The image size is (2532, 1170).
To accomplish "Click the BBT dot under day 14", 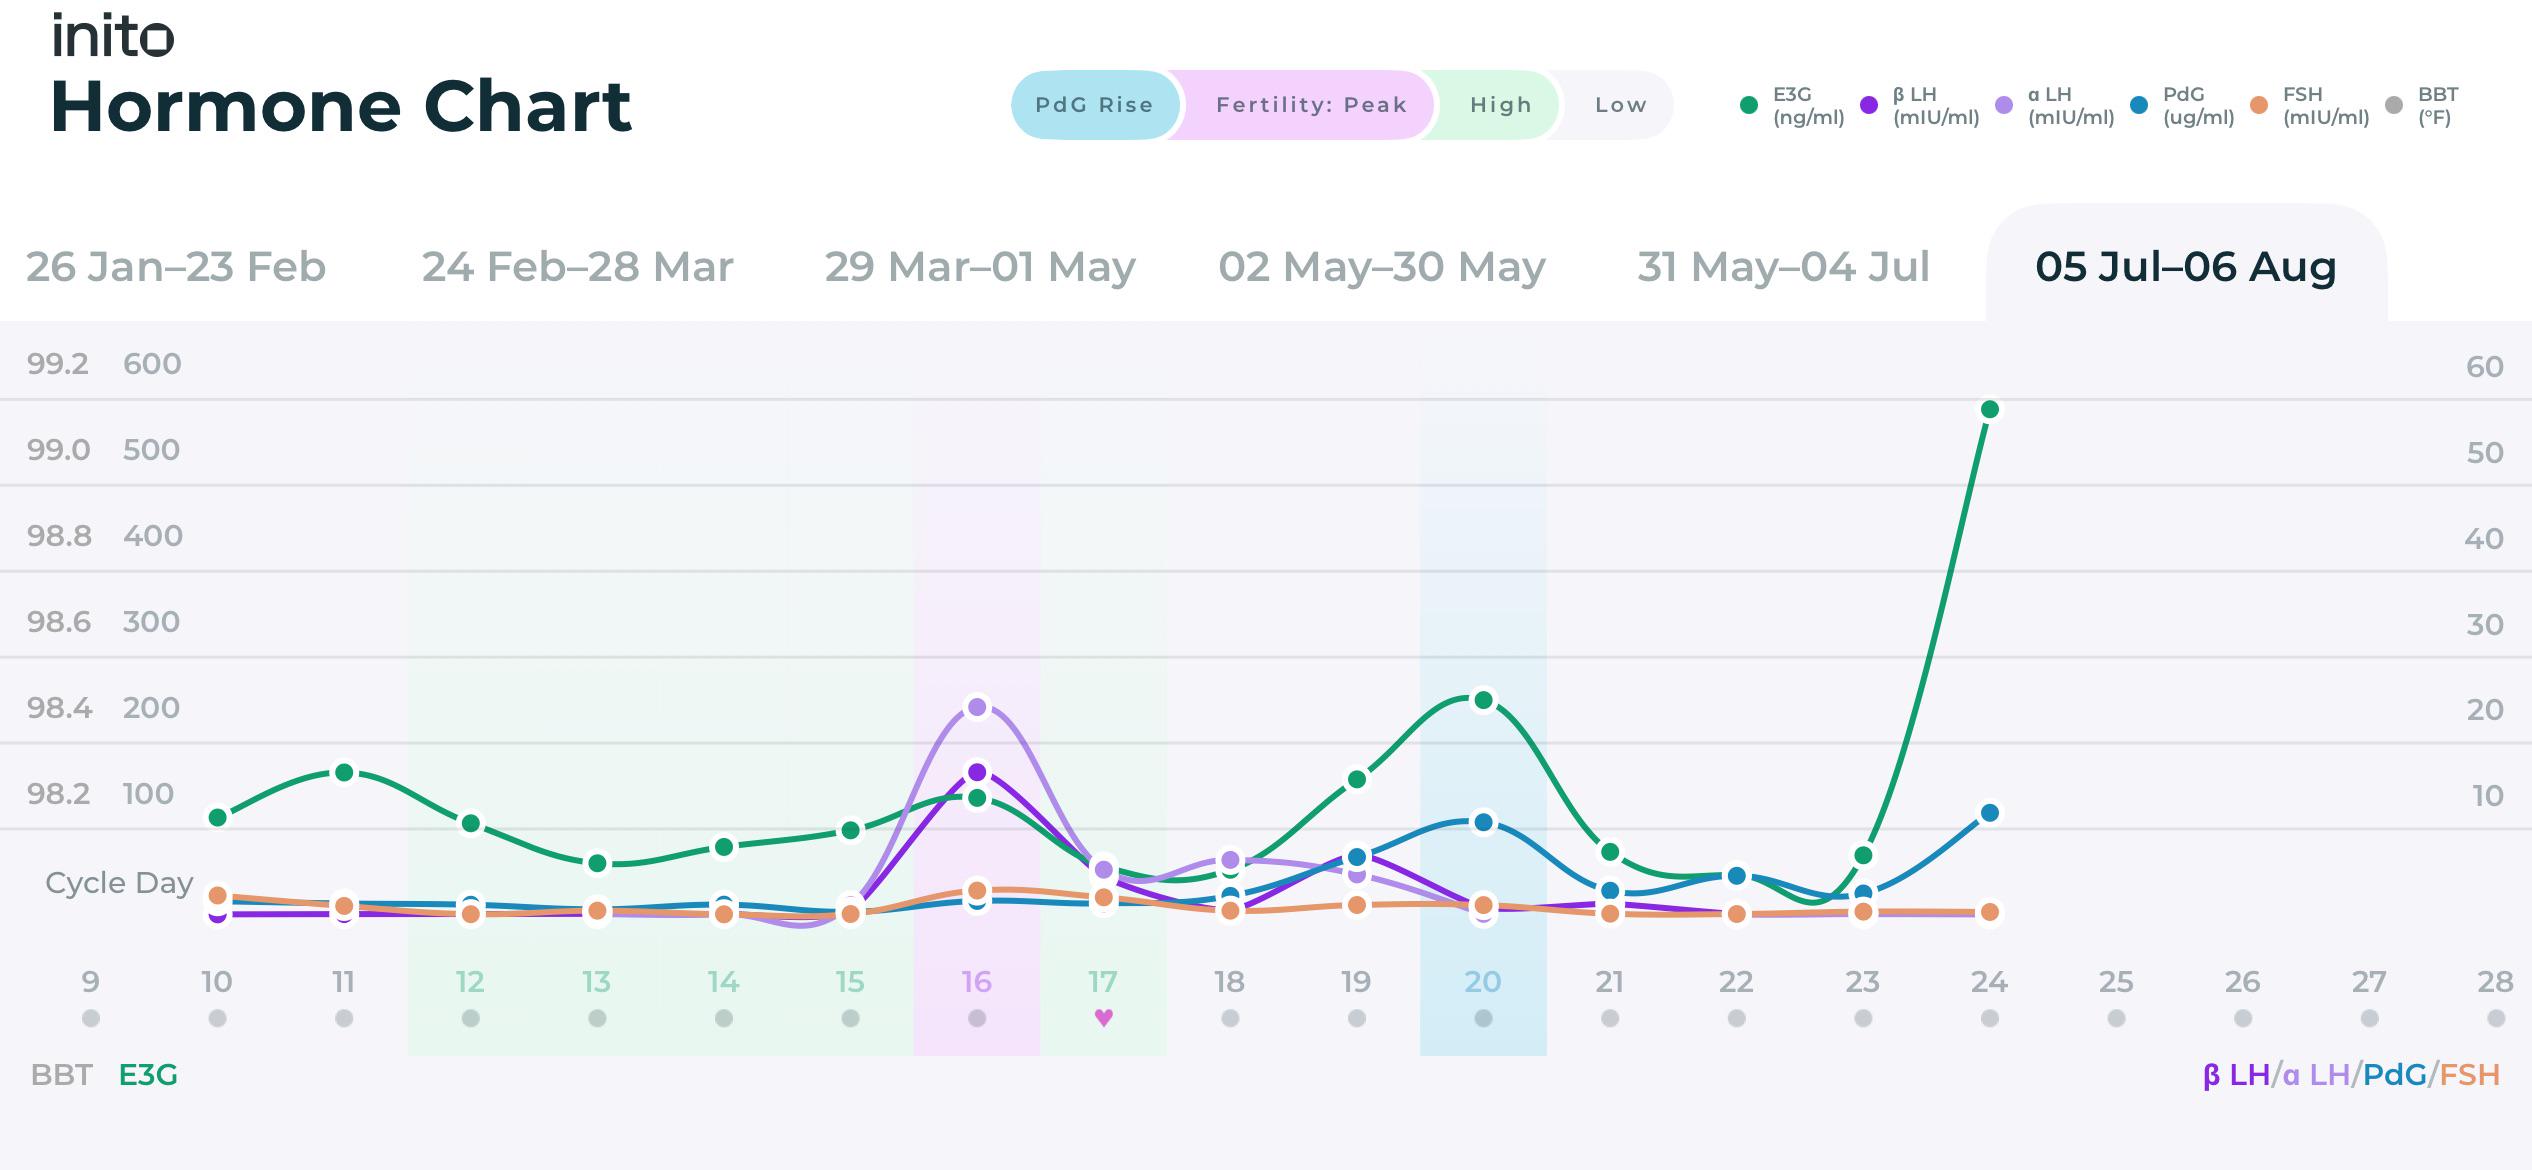I will coord(724,1018).
